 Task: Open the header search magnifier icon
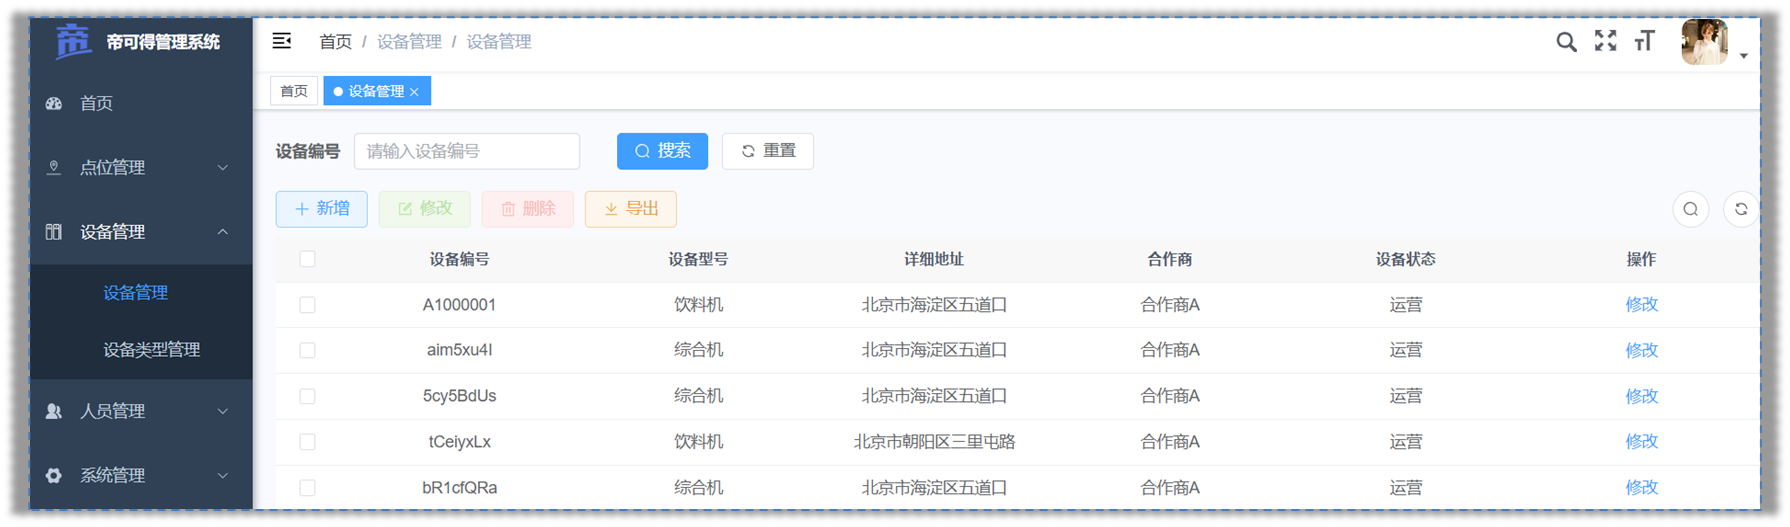pyautogui.click(x=1566, y=41)
